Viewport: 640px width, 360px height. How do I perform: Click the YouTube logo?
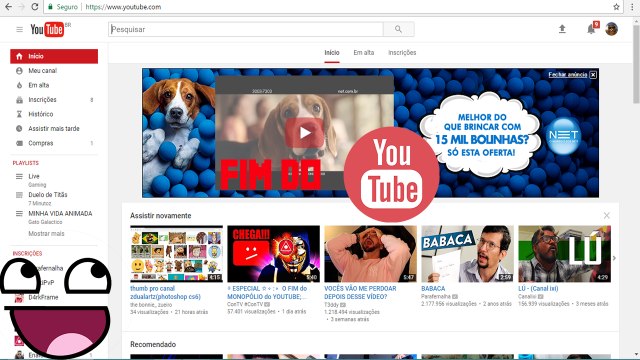point(47,29)
